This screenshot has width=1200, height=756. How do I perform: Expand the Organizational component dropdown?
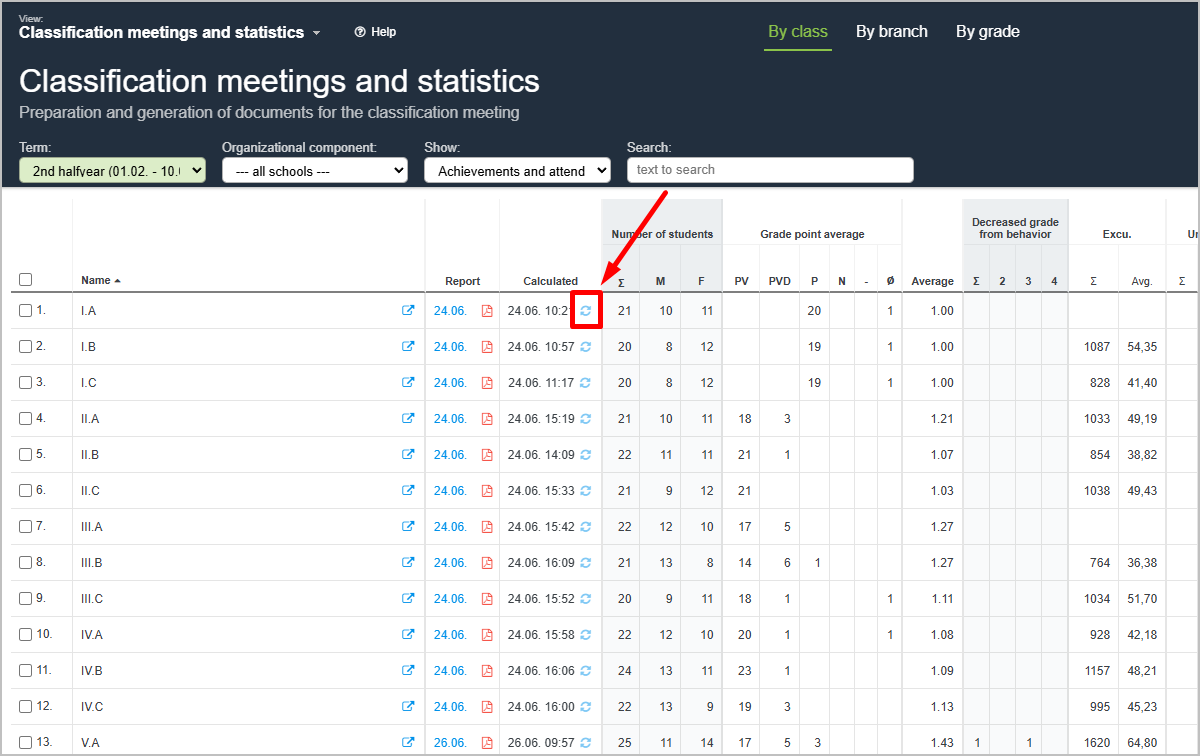pos(314,171)
